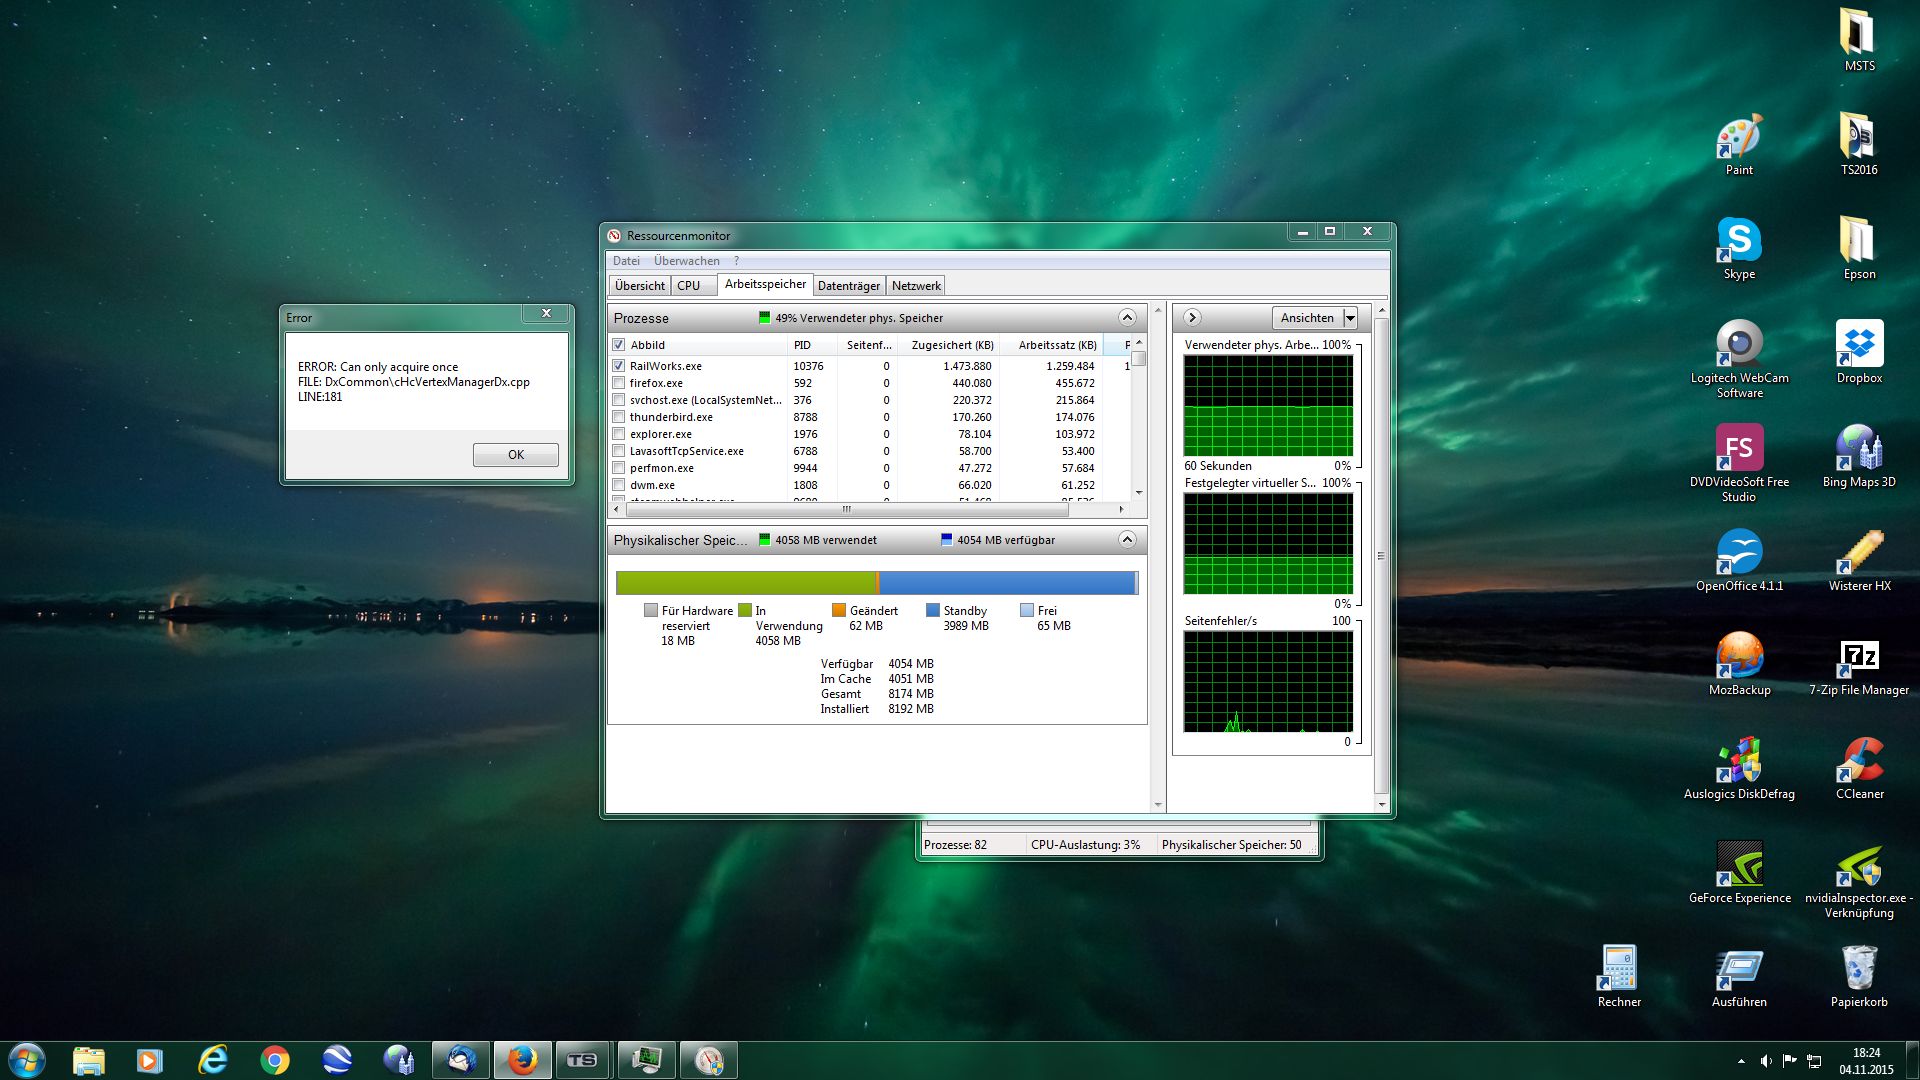Switch to the CPU tab
The width and height of the screenshot is (1920, 1080).
(688, 286)
